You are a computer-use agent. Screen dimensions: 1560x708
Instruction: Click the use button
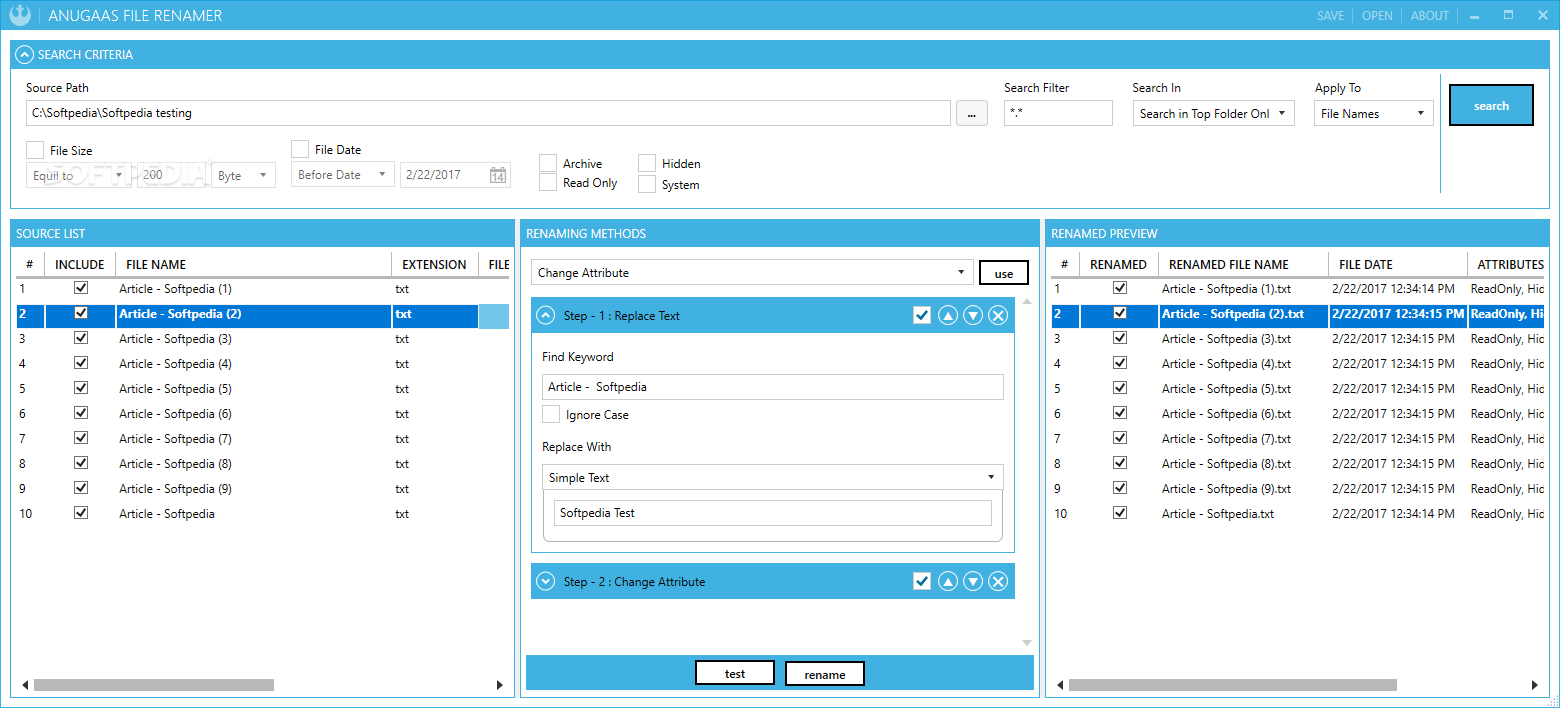pos(1004,273)
